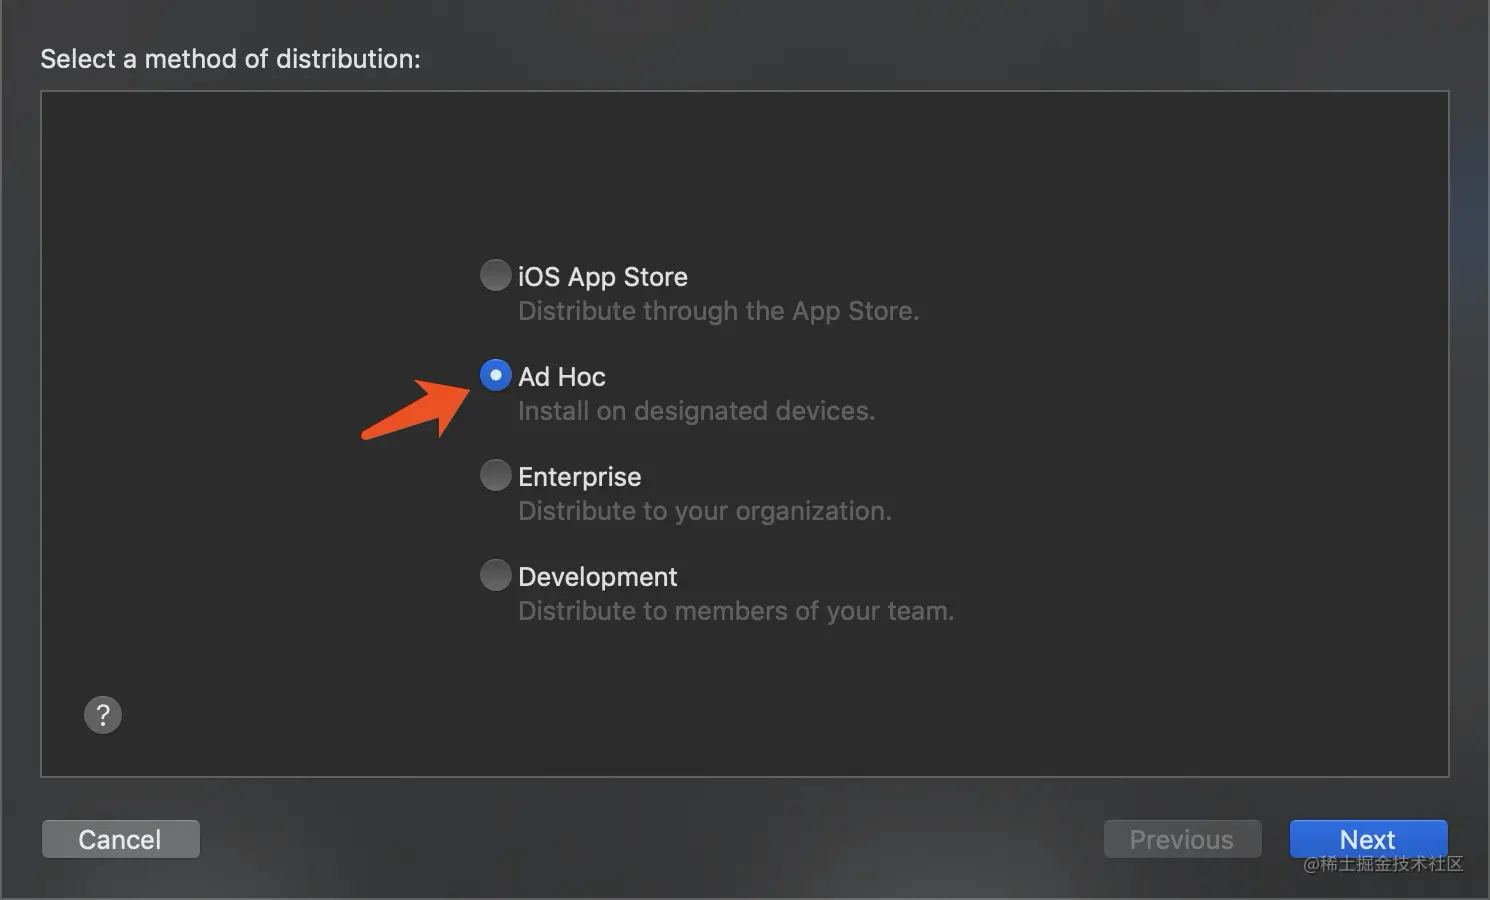1490x900 pixels.
Task: Select the Enterprise radio button
Action: tap(495, 475)
